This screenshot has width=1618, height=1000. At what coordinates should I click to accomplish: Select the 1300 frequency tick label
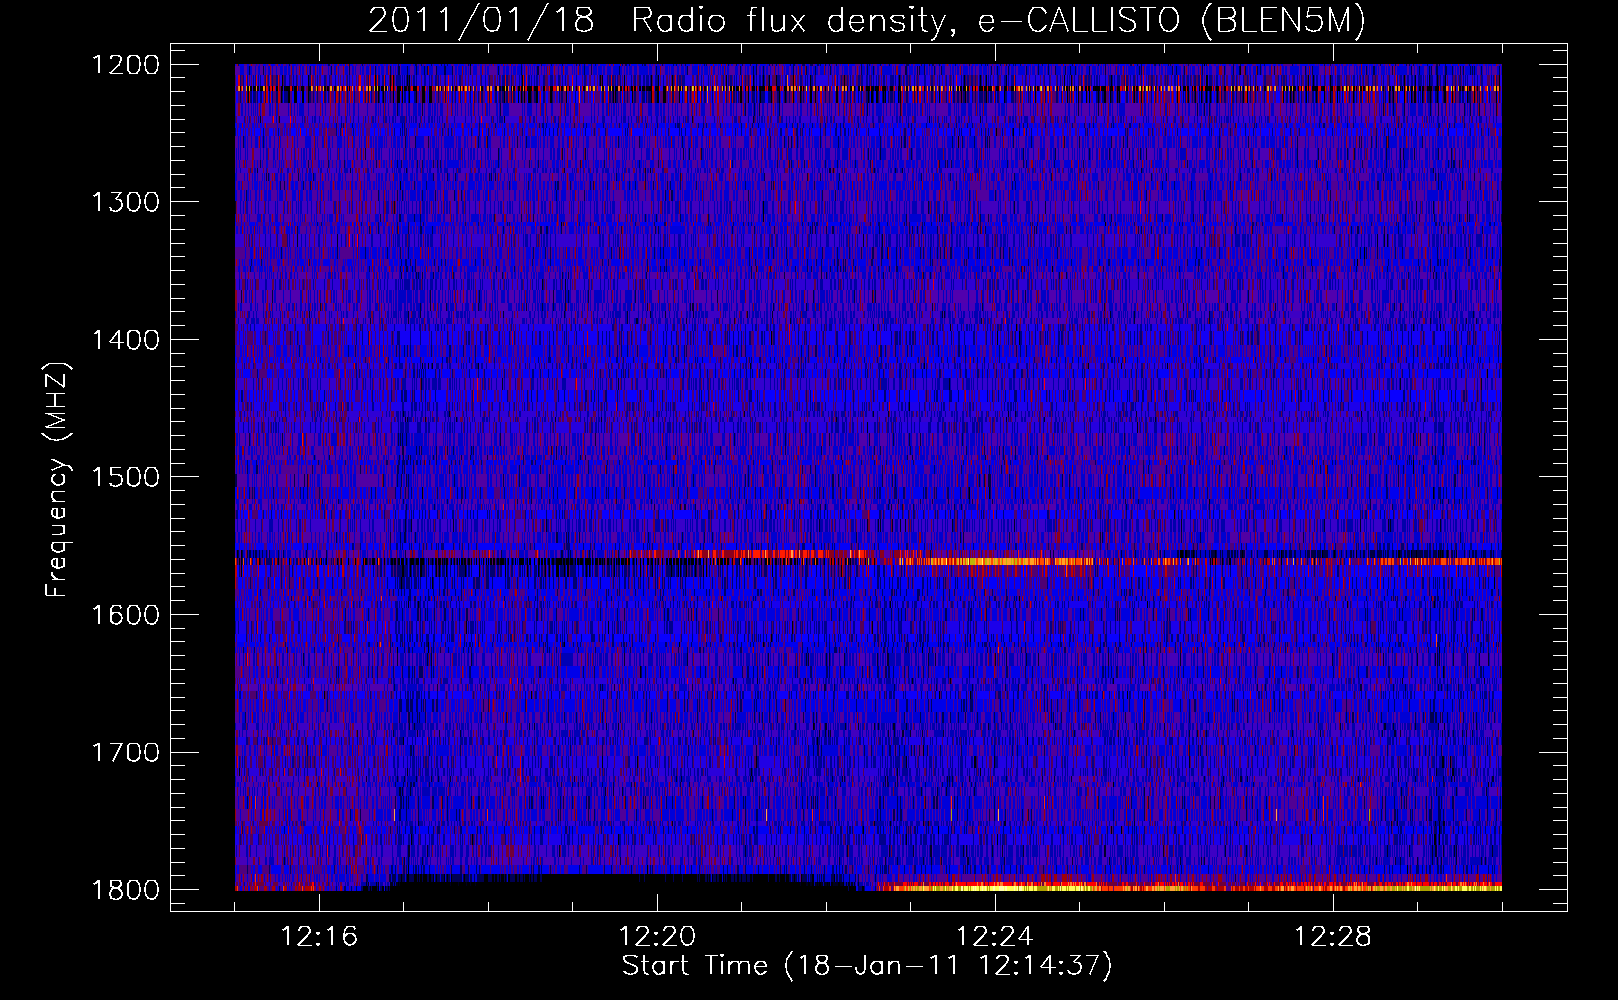pyautogui.click(x=125, y=202)
